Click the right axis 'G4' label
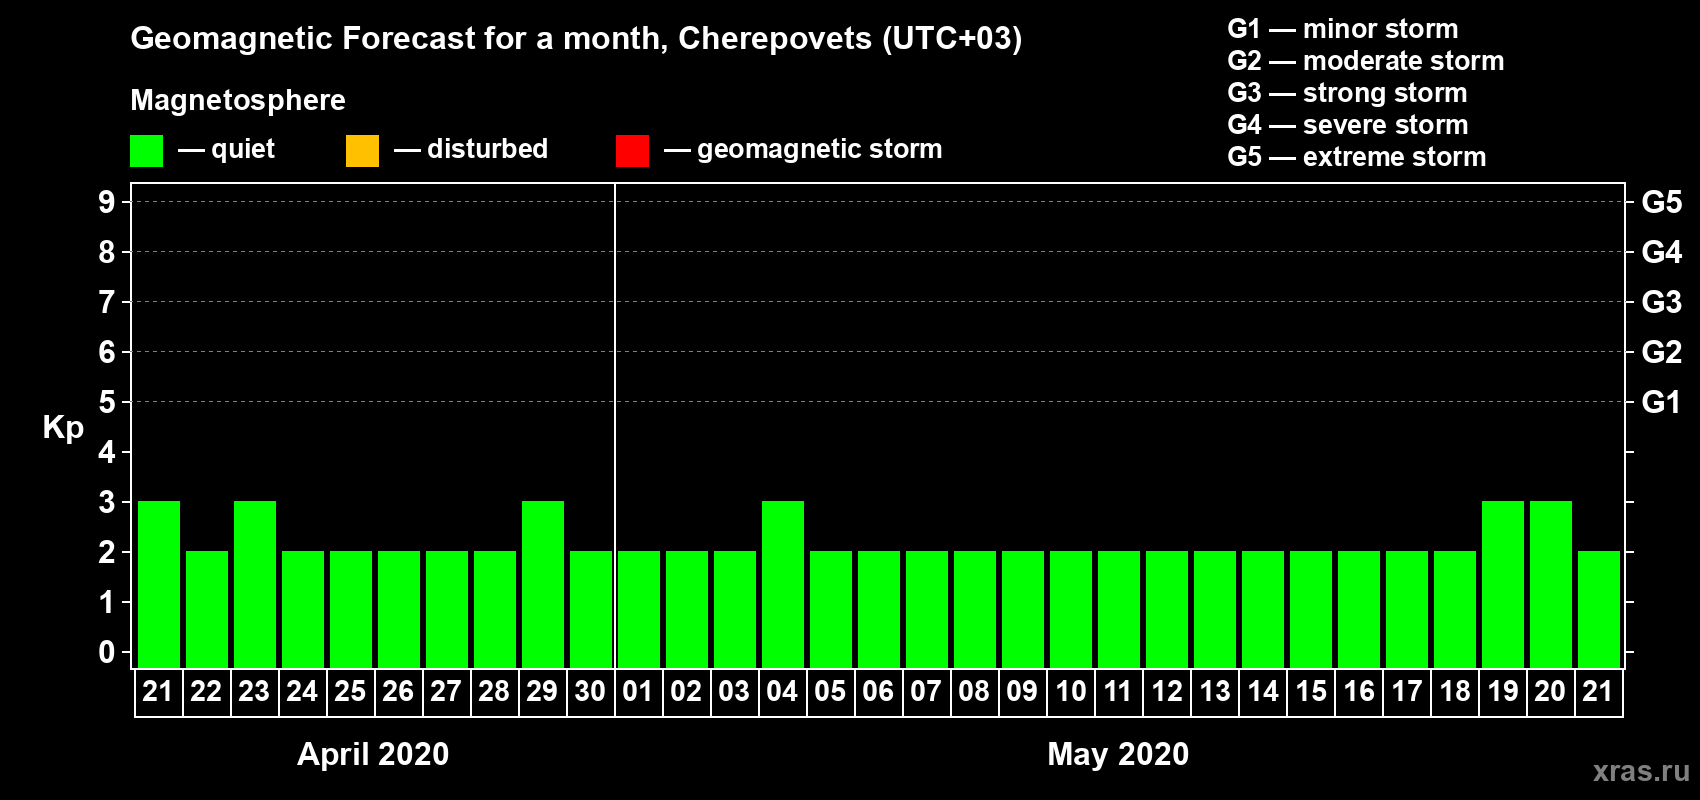Viewport: 1700px width, 800px height. pos(1661,252)
